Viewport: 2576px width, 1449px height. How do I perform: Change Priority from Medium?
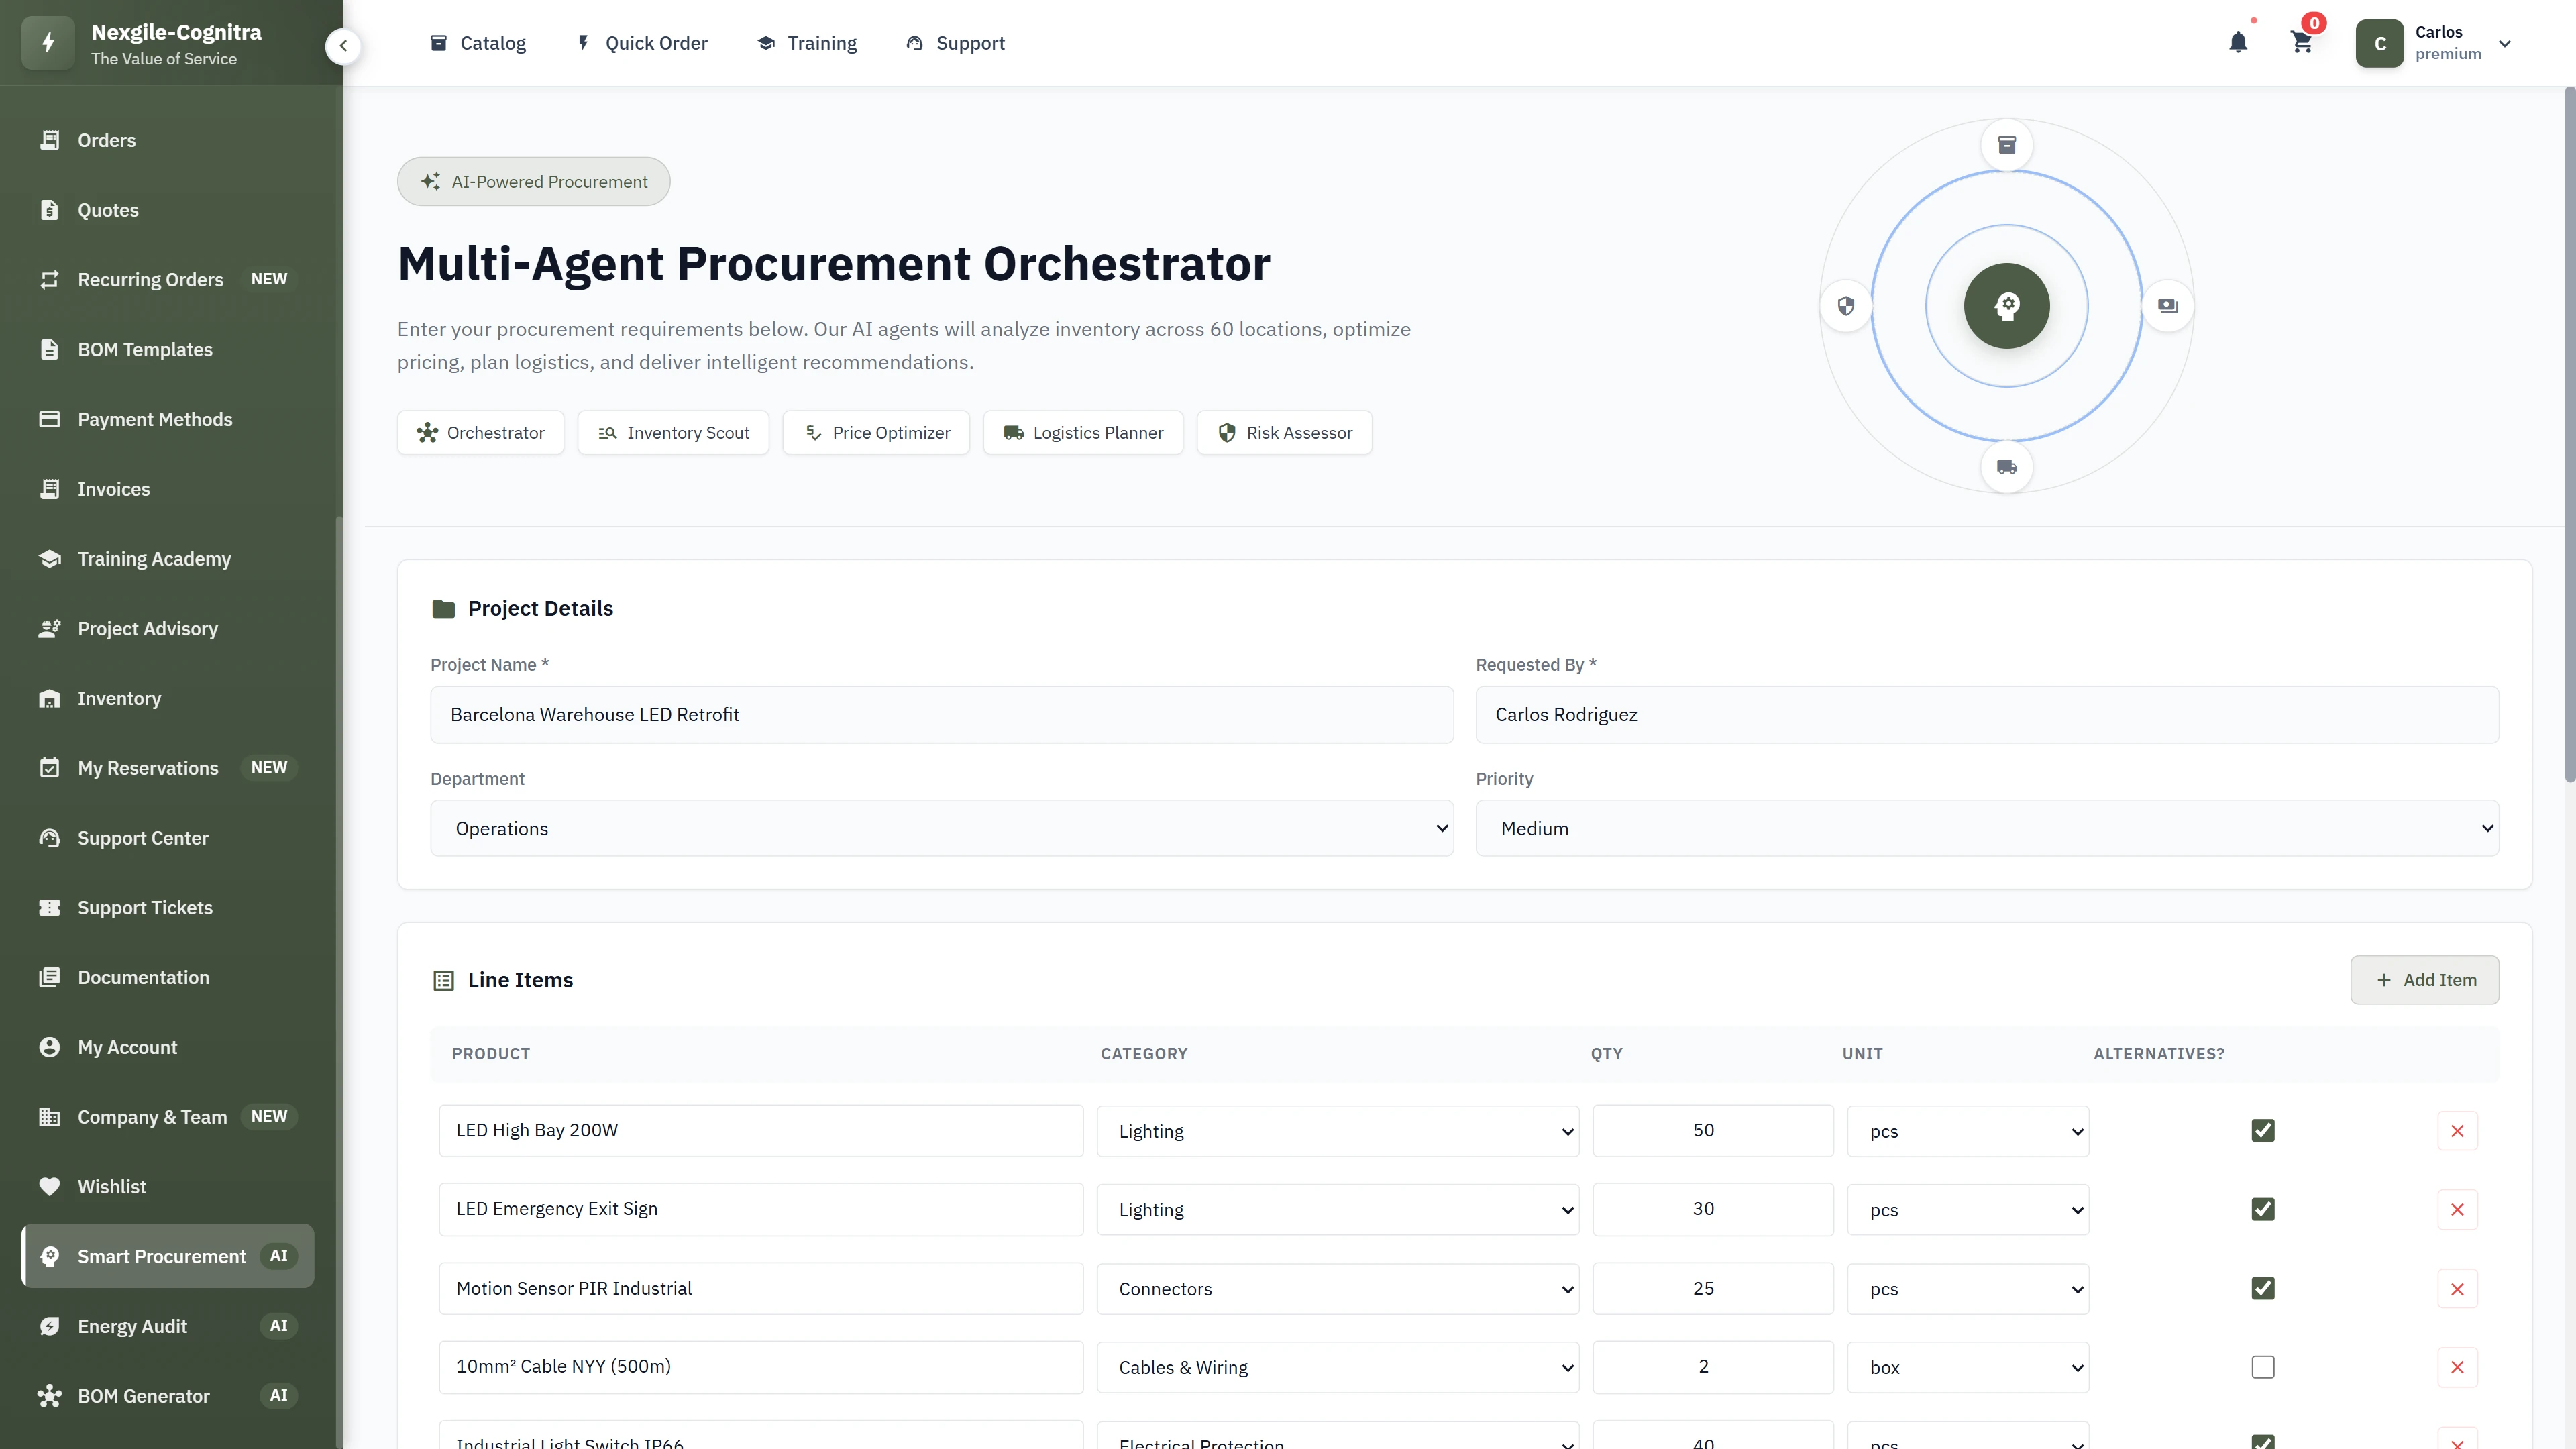pos(1986,828)
